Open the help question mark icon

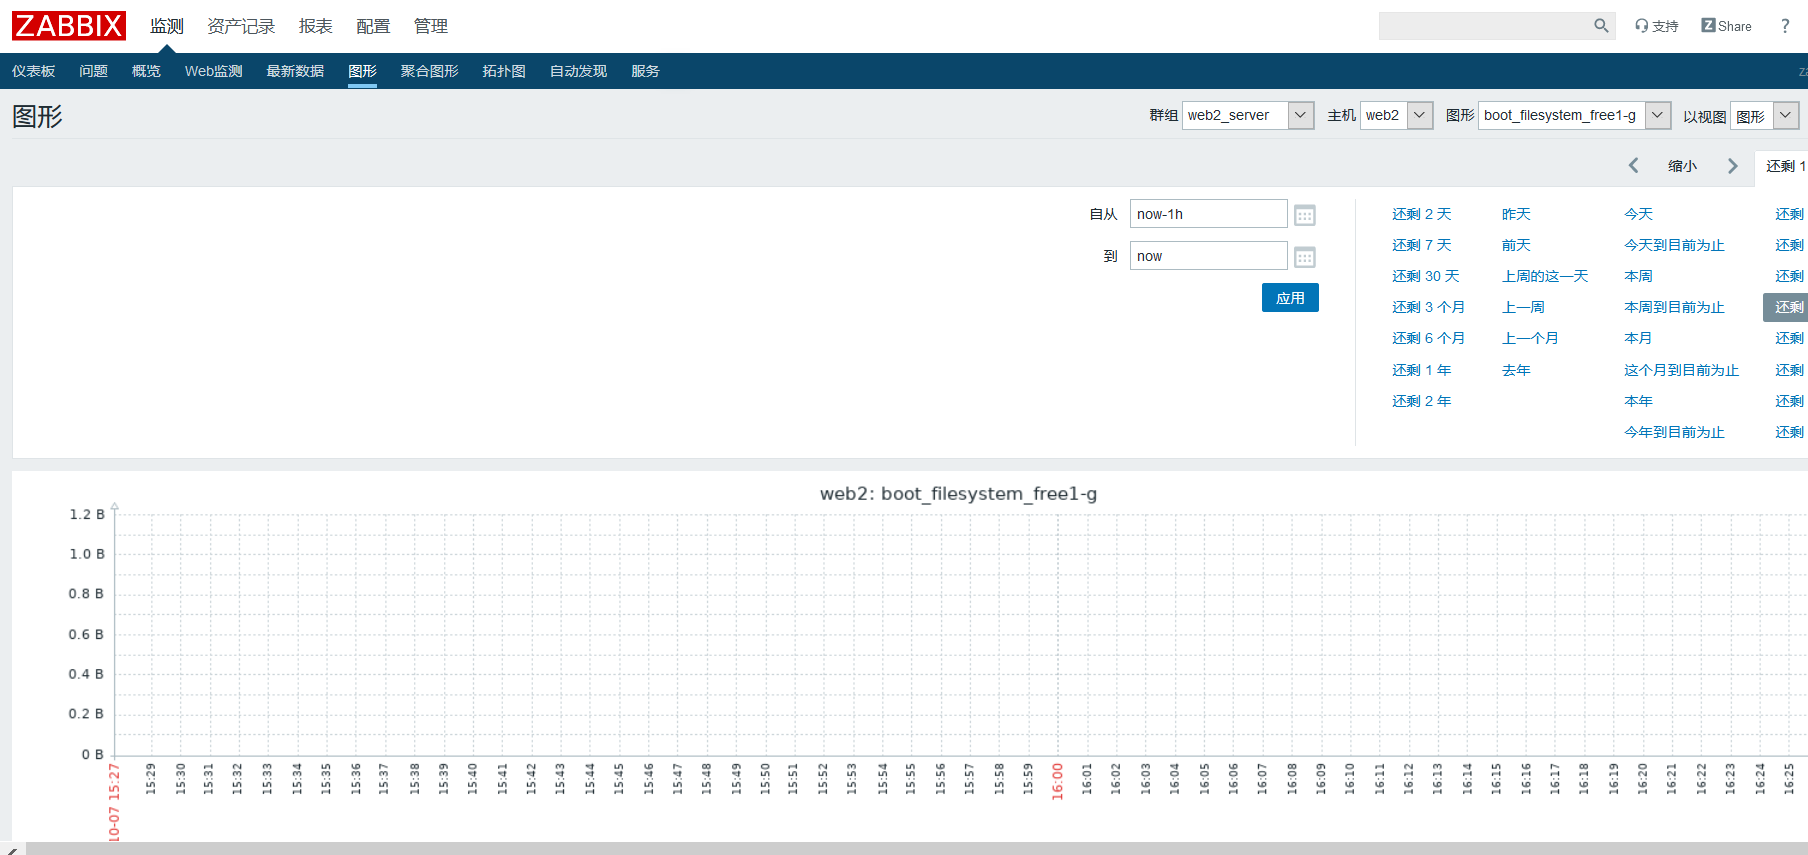click(1785, 26)
